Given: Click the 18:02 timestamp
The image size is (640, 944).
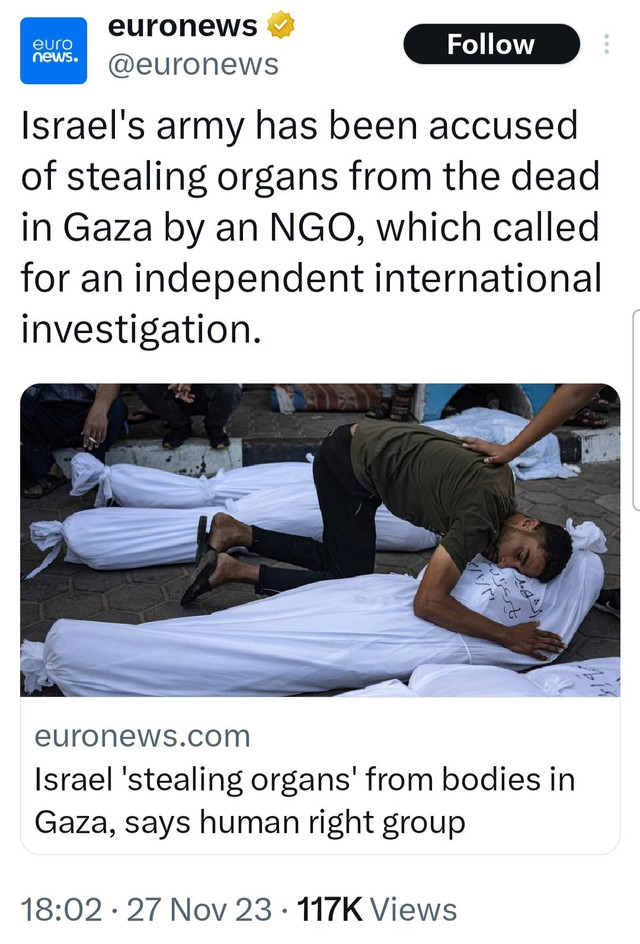Looking at the screenshot, I should pyautogui.click(x=61, y=910).
